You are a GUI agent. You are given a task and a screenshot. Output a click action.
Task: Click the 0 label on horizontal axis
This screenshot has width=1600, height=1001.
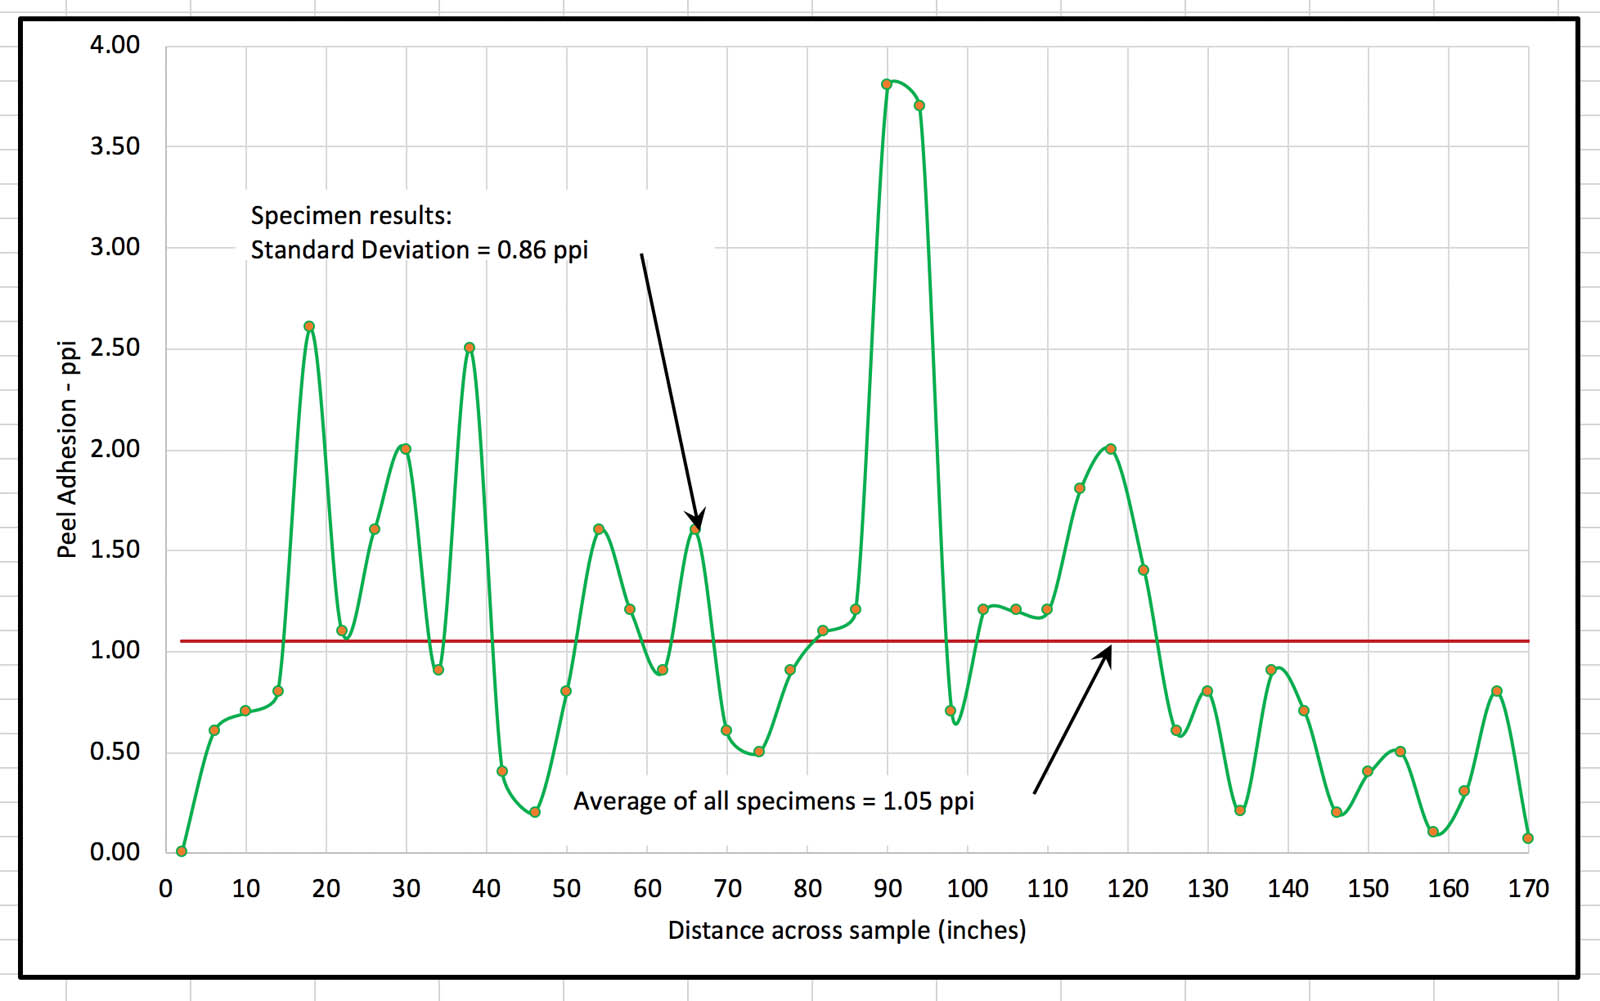click(166, 888)
